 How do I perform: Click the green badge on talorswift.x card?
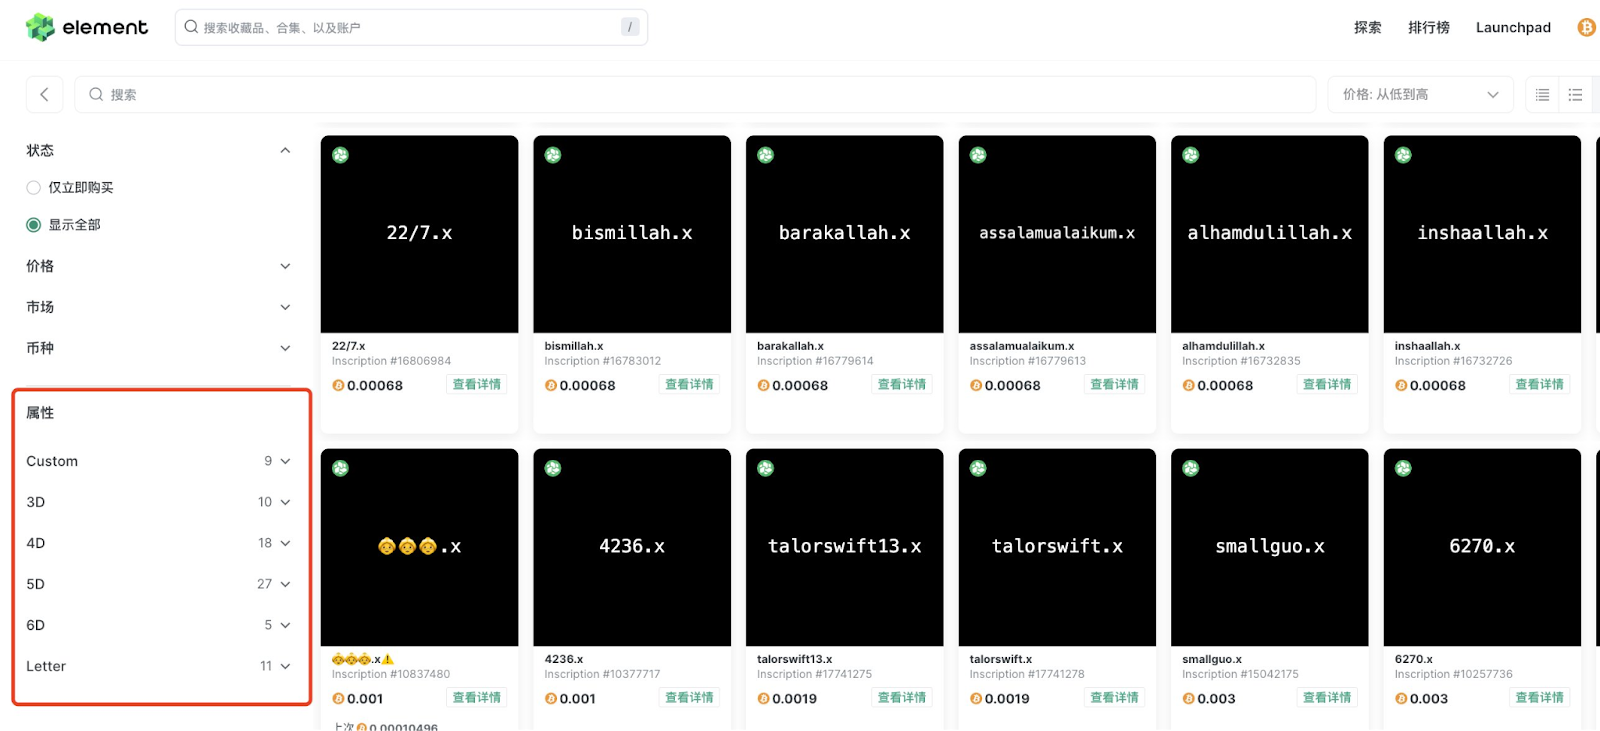[978, 468]
